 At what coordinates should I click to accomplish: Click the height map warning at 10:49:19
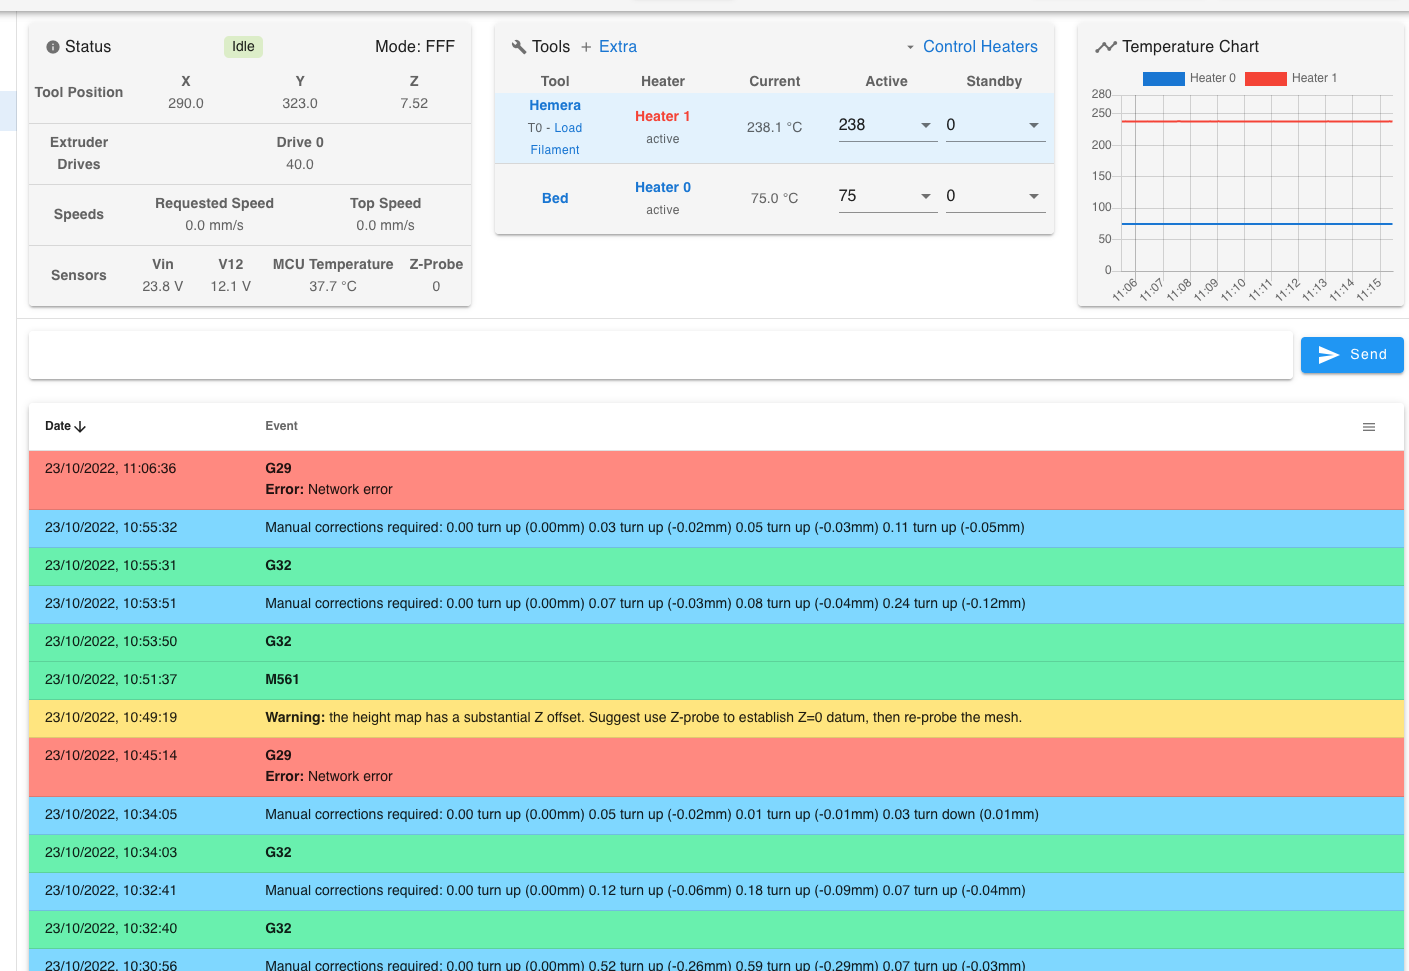coord(716,718)
